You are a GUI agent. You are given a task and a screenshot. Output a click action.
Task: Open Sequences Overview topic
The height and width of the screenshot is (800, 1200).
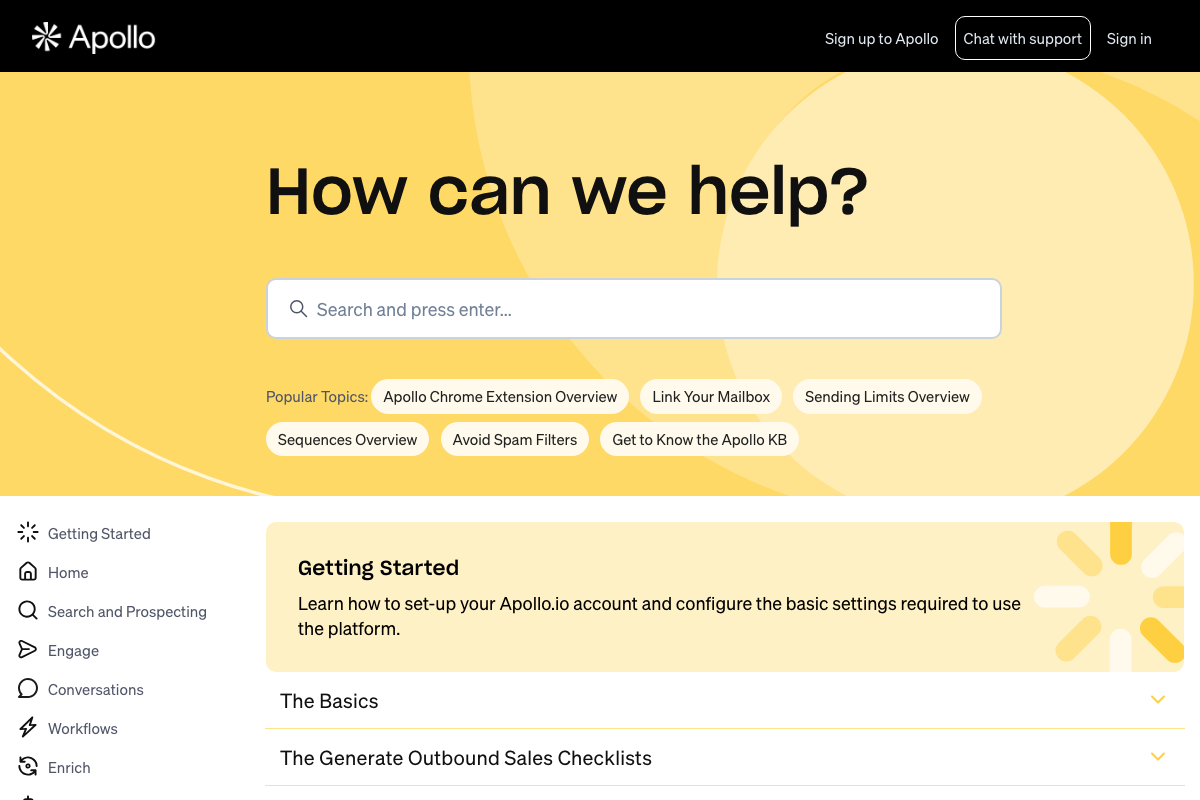(347, 439)
